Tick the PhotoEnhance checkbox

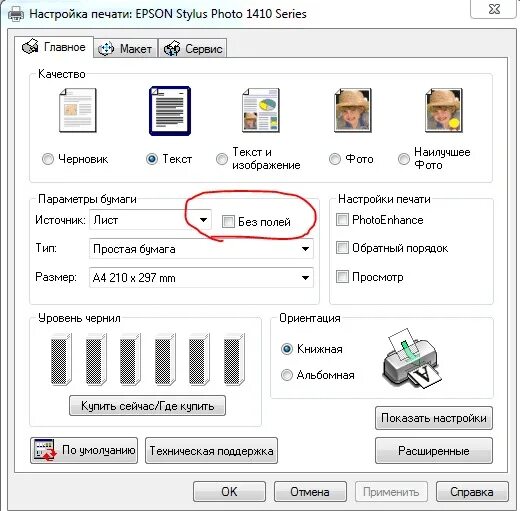point(342,220)
